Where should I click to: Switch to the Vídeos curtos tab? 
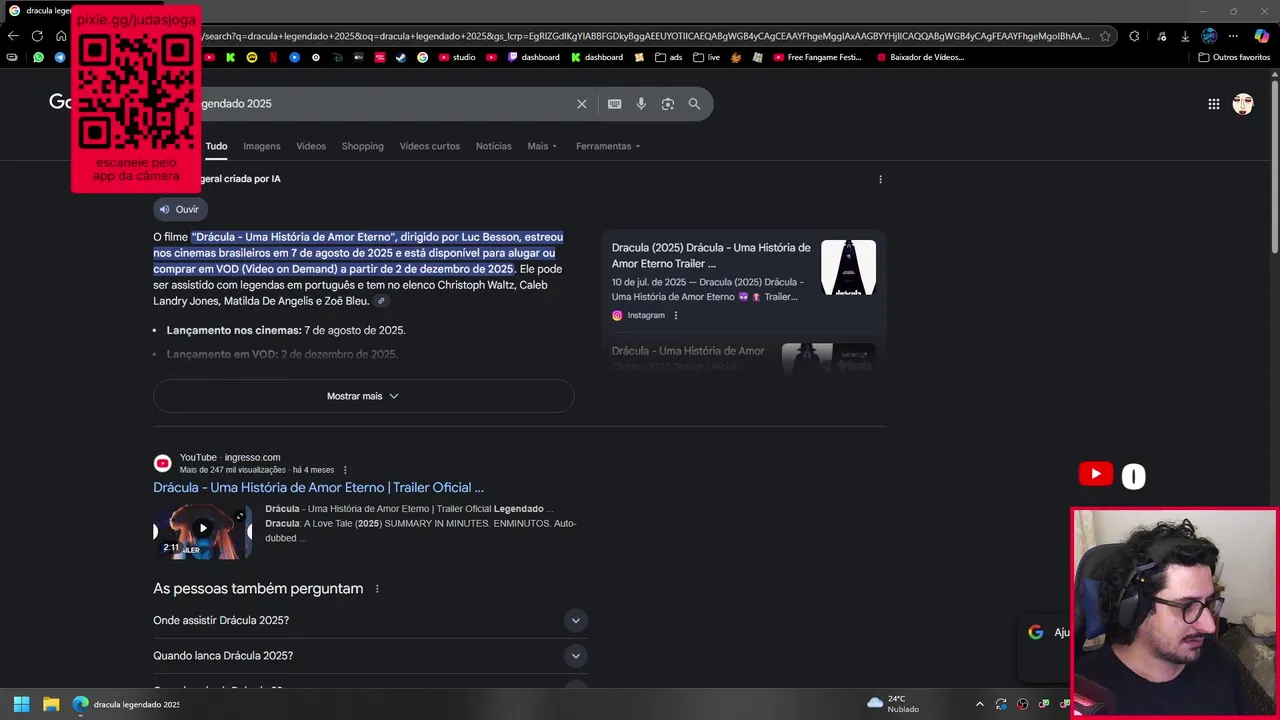click(x=430, y=146)
